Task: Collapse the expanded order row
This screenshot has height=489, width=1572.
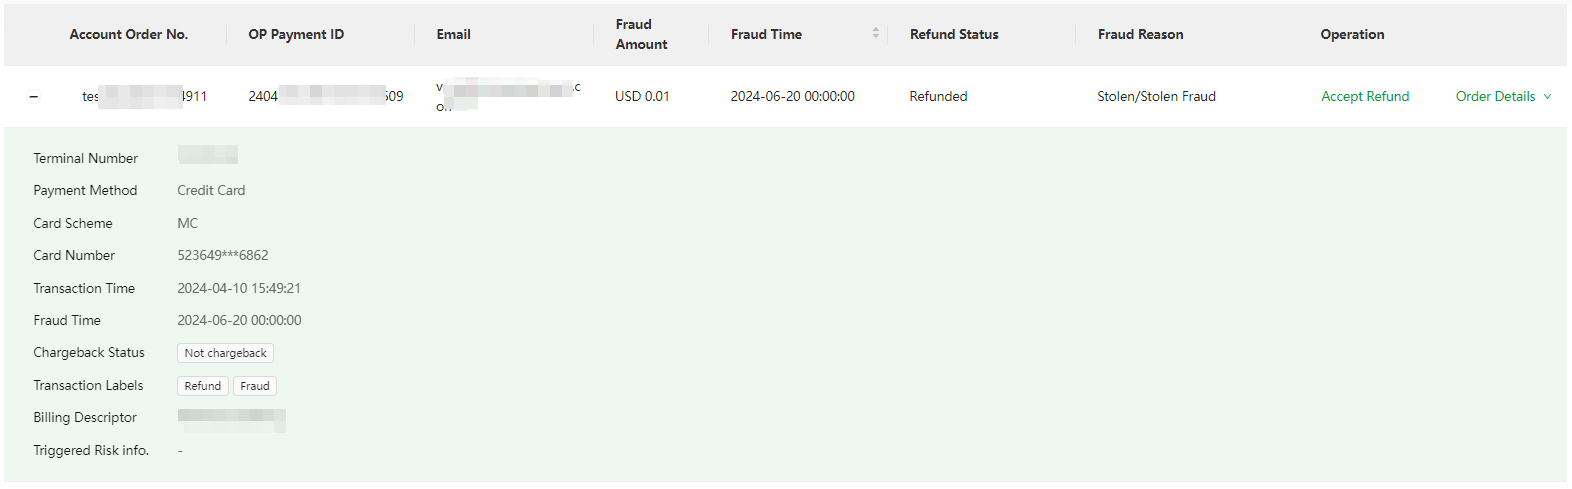Action: pyautogui.click(x=34, y=97)
